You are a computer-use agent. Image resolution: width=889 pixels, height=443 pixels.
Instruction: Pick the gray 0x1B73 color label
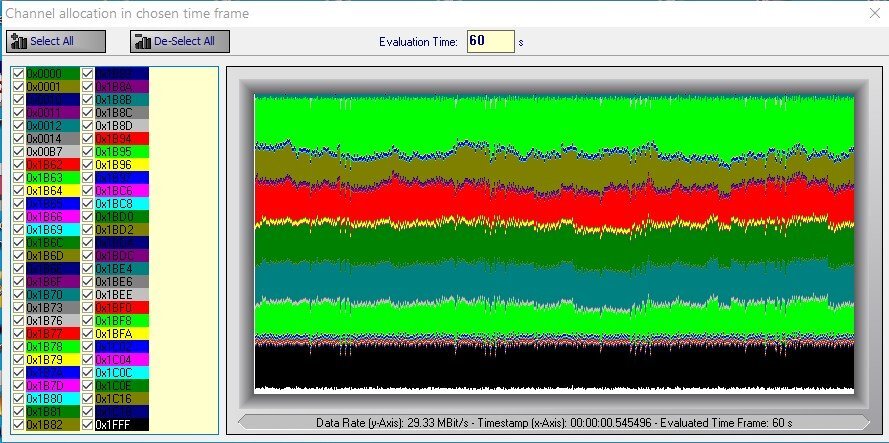click(x=53, y=308)
